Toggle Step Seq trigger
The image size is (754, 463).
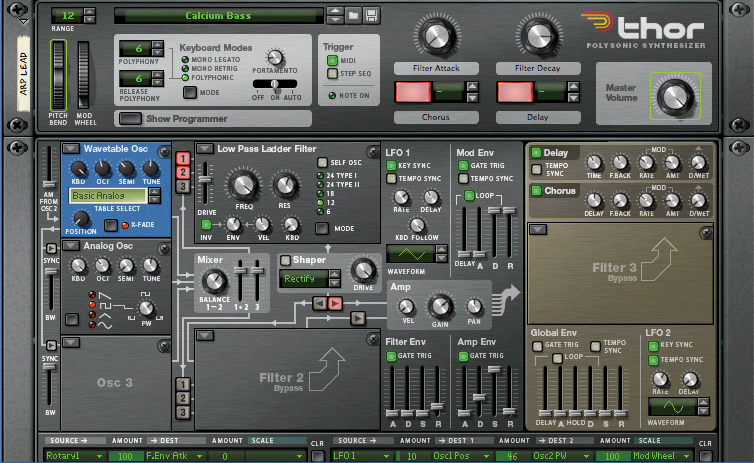pyautogui.click(x=332, y=74)
